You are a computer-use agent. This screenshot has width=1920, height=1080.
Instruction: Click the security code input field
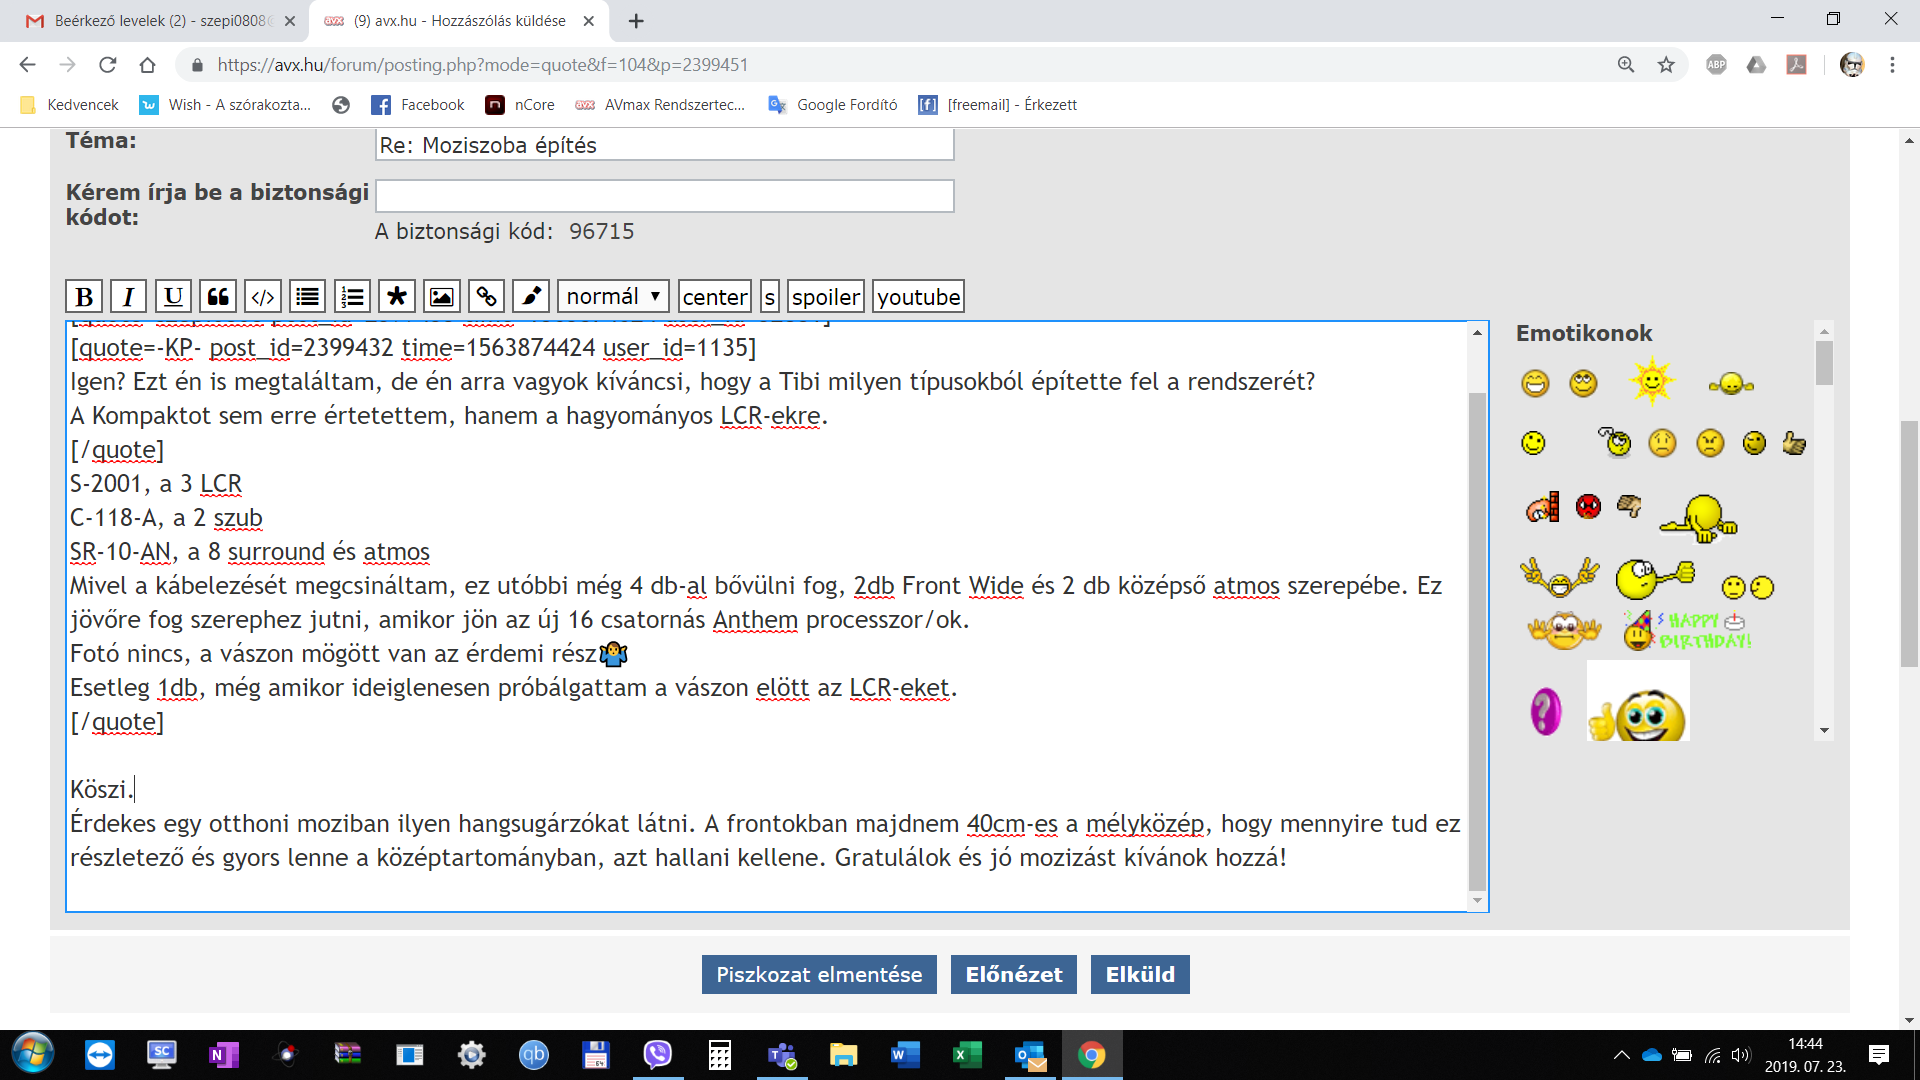pos(664,196)
